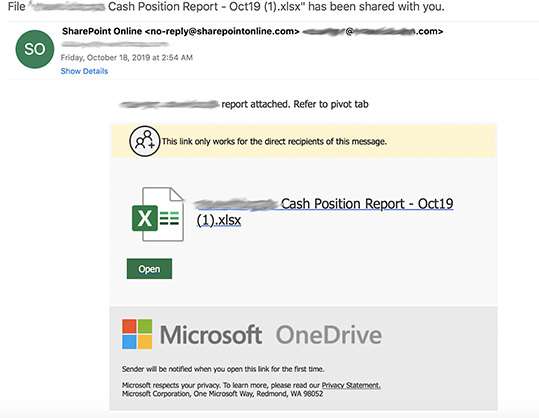Screen dimensions: 539x418
Task: Click the email subject line at top
Action: pyautogui.click(x=226, y=7)
